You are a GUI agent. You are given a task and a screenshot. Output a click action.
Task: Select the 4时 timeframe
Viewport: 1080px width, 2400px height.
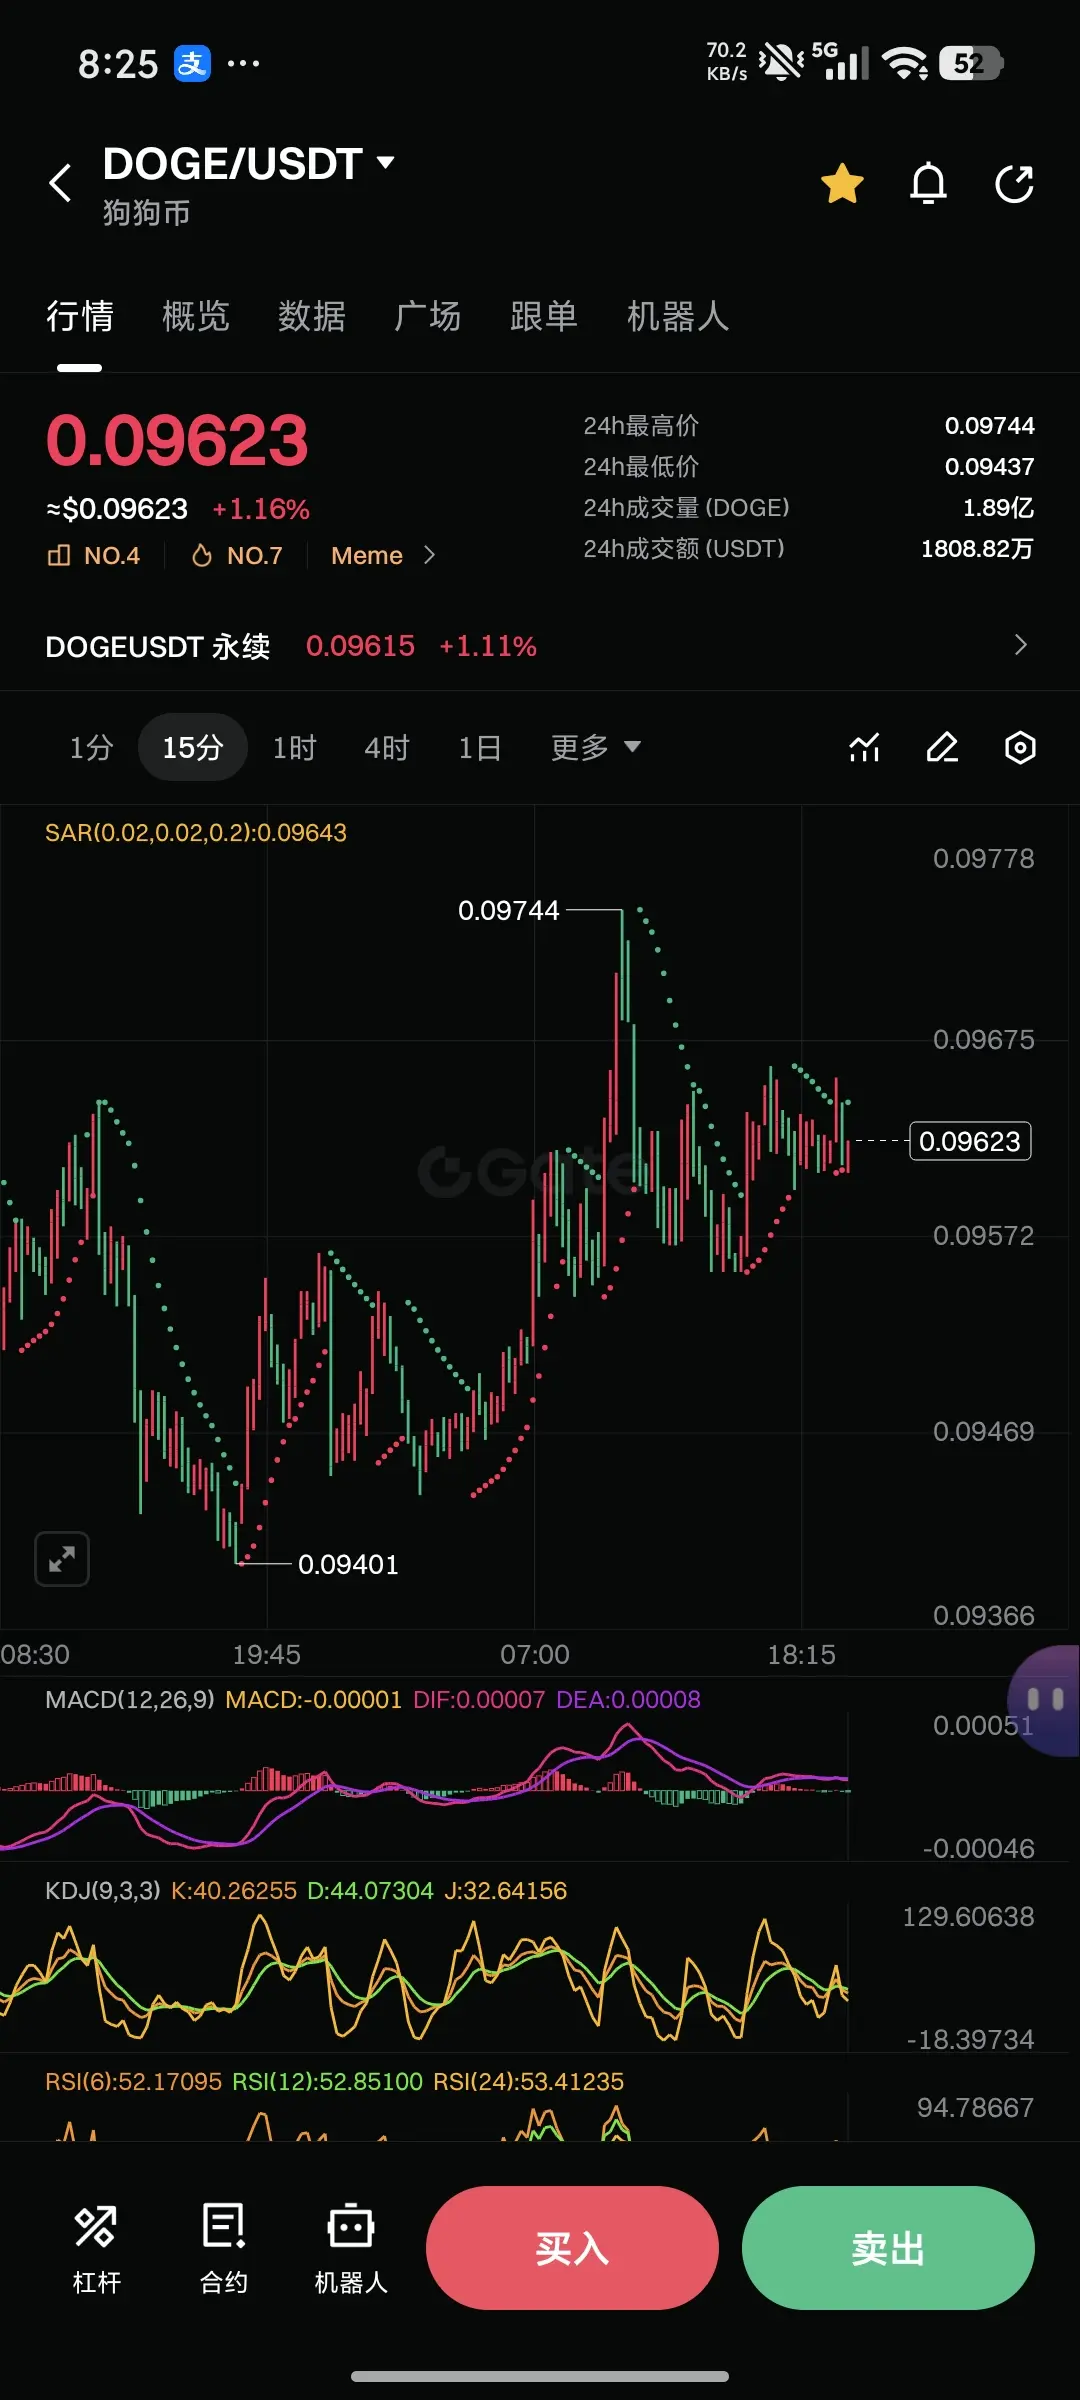pos(387,748)
